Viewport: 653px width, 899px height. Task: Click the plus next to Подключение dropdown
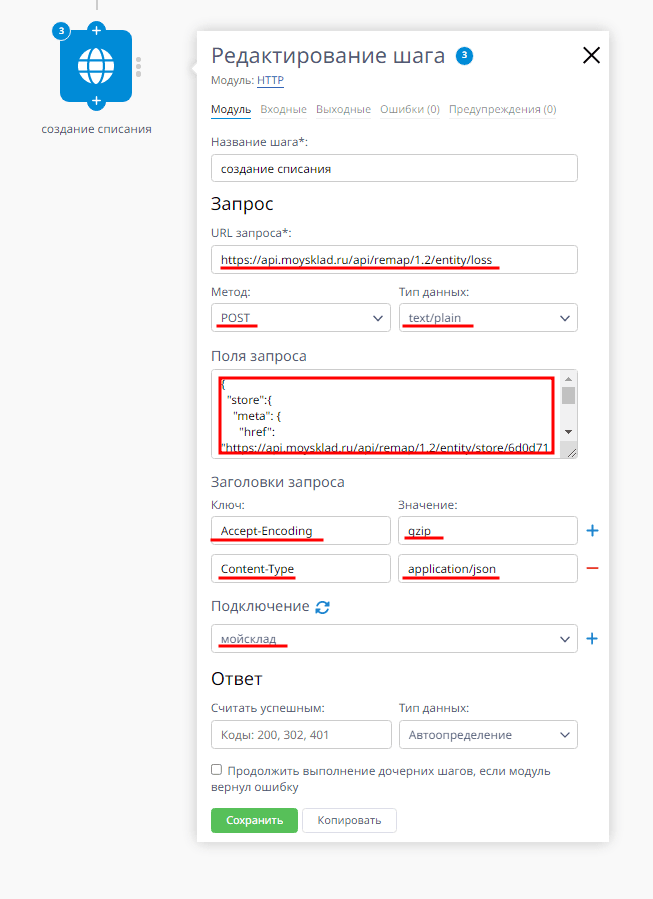(592, 638)
